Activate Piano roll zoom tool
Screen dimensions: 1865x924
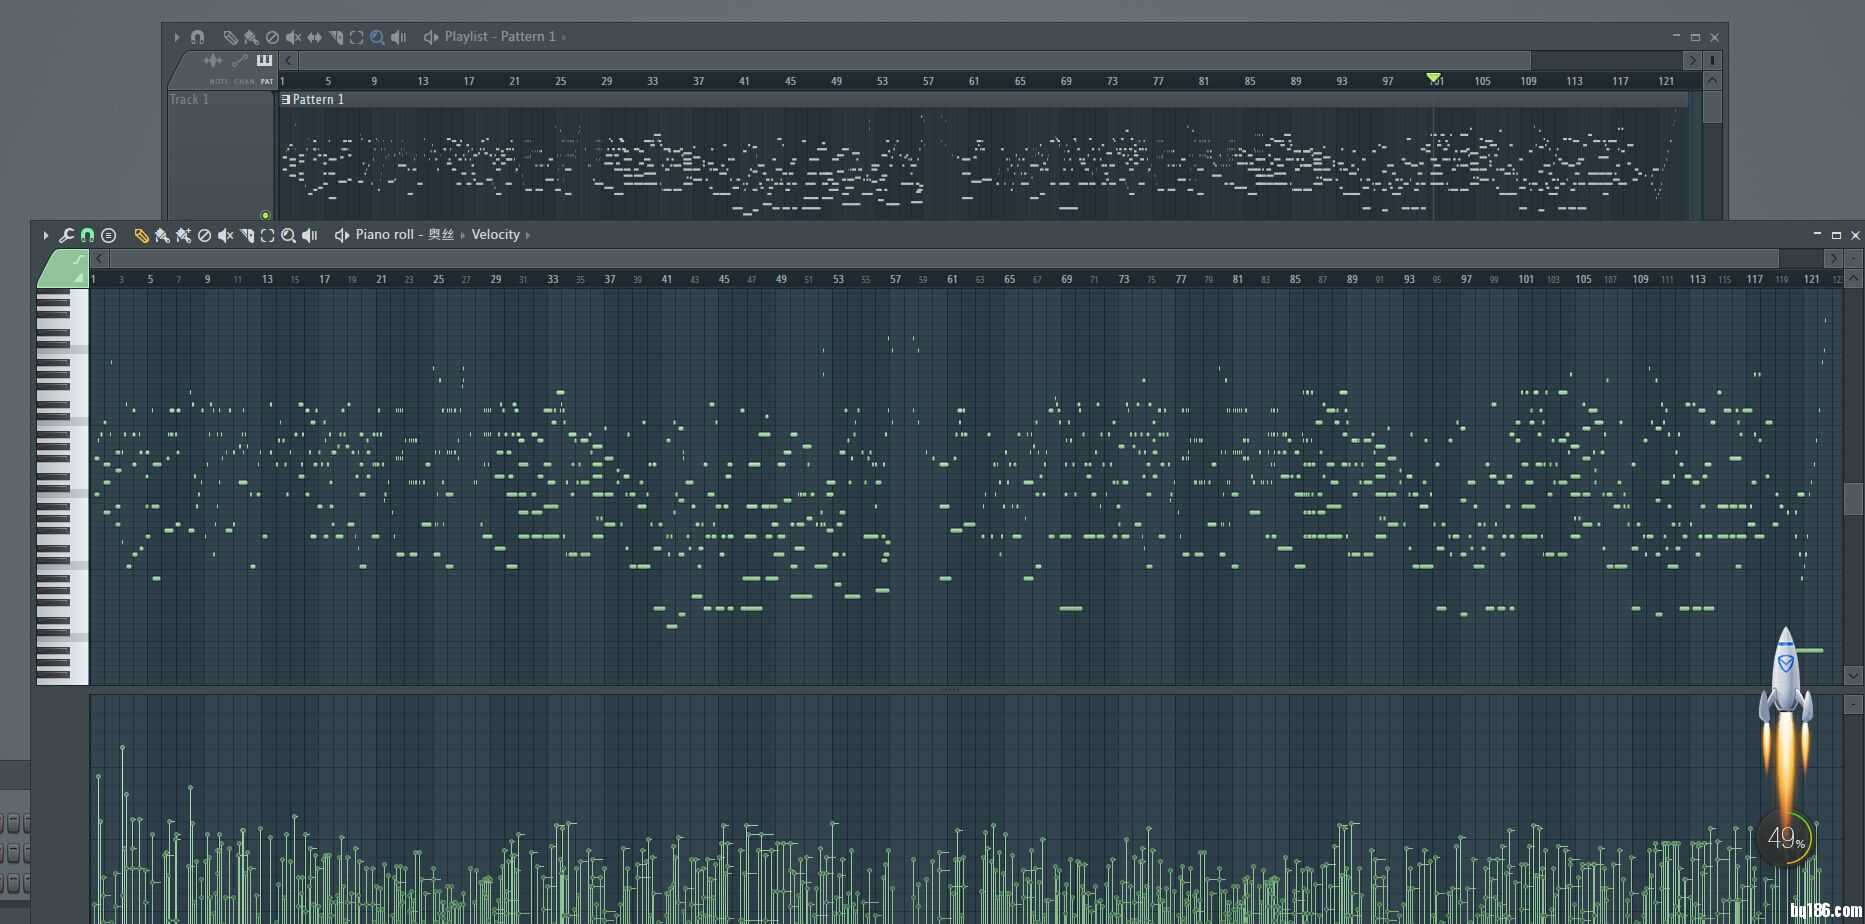[288, 235]
